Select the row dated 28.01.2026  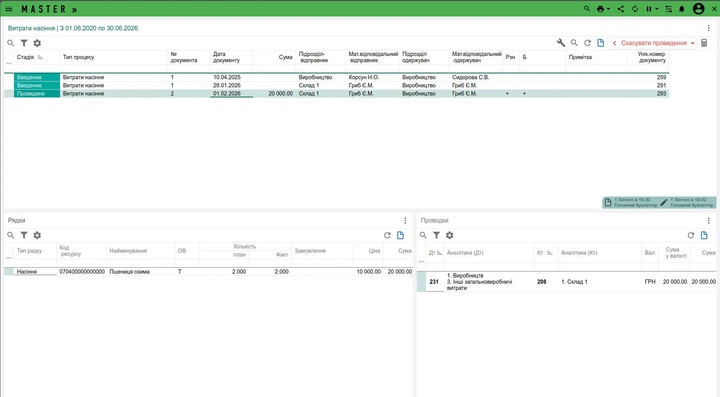pyautogui.click(x=337, y=85)
